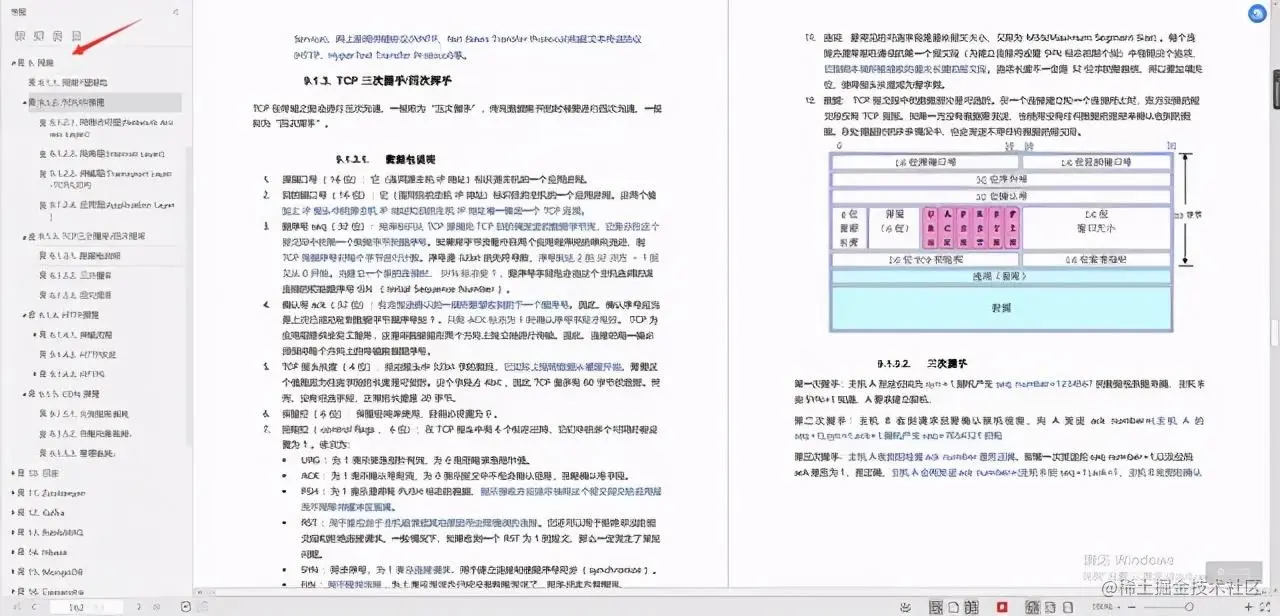Screen dimensions: 1280x616
Task: Click the fourth icon in bookmark panel toolbar
Action: pos(77,36)
